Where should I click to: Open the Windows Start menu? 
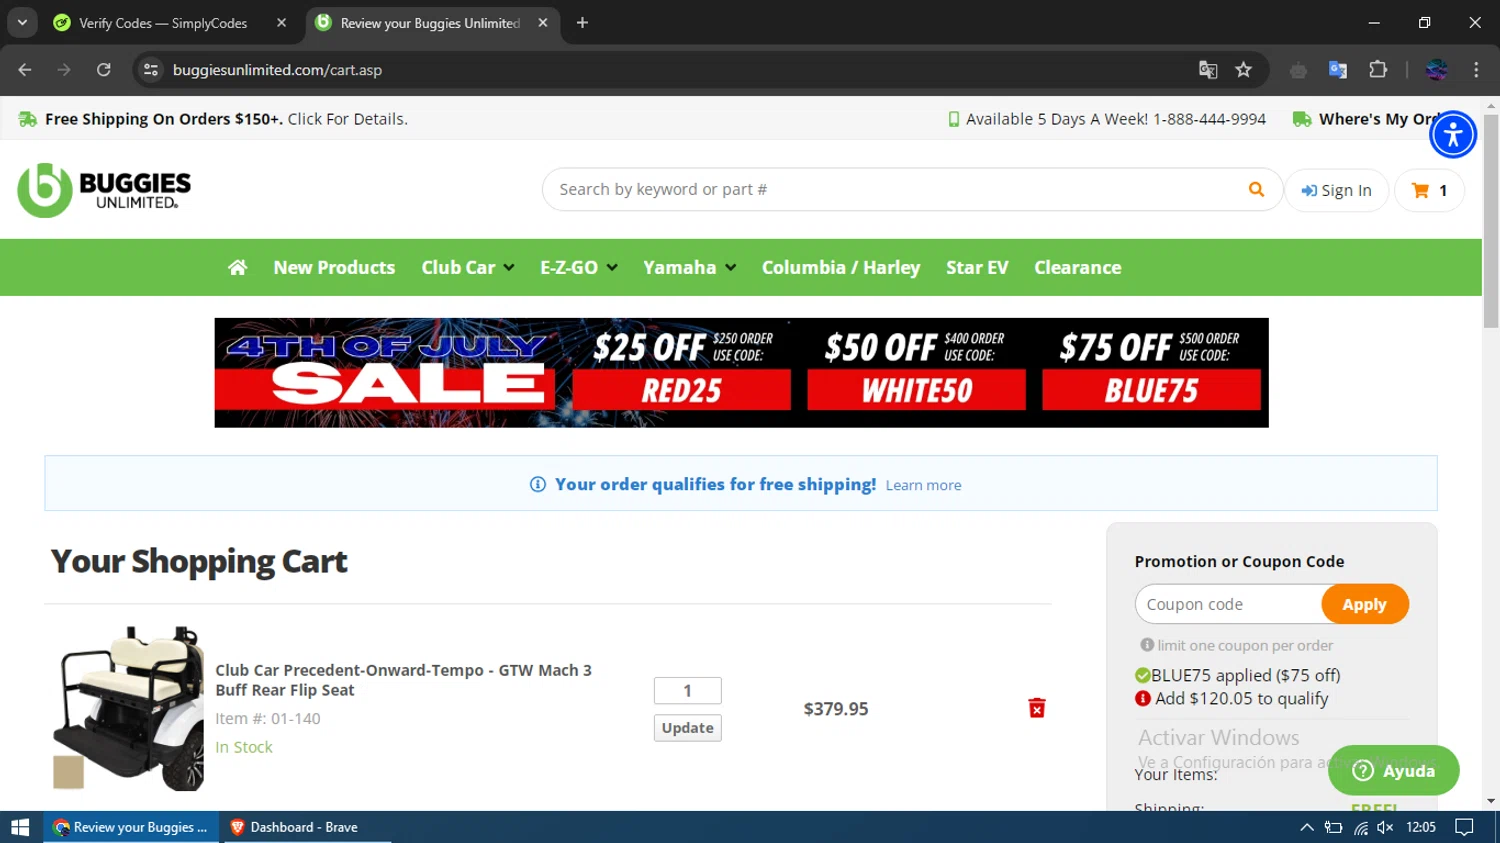point(20,827)
